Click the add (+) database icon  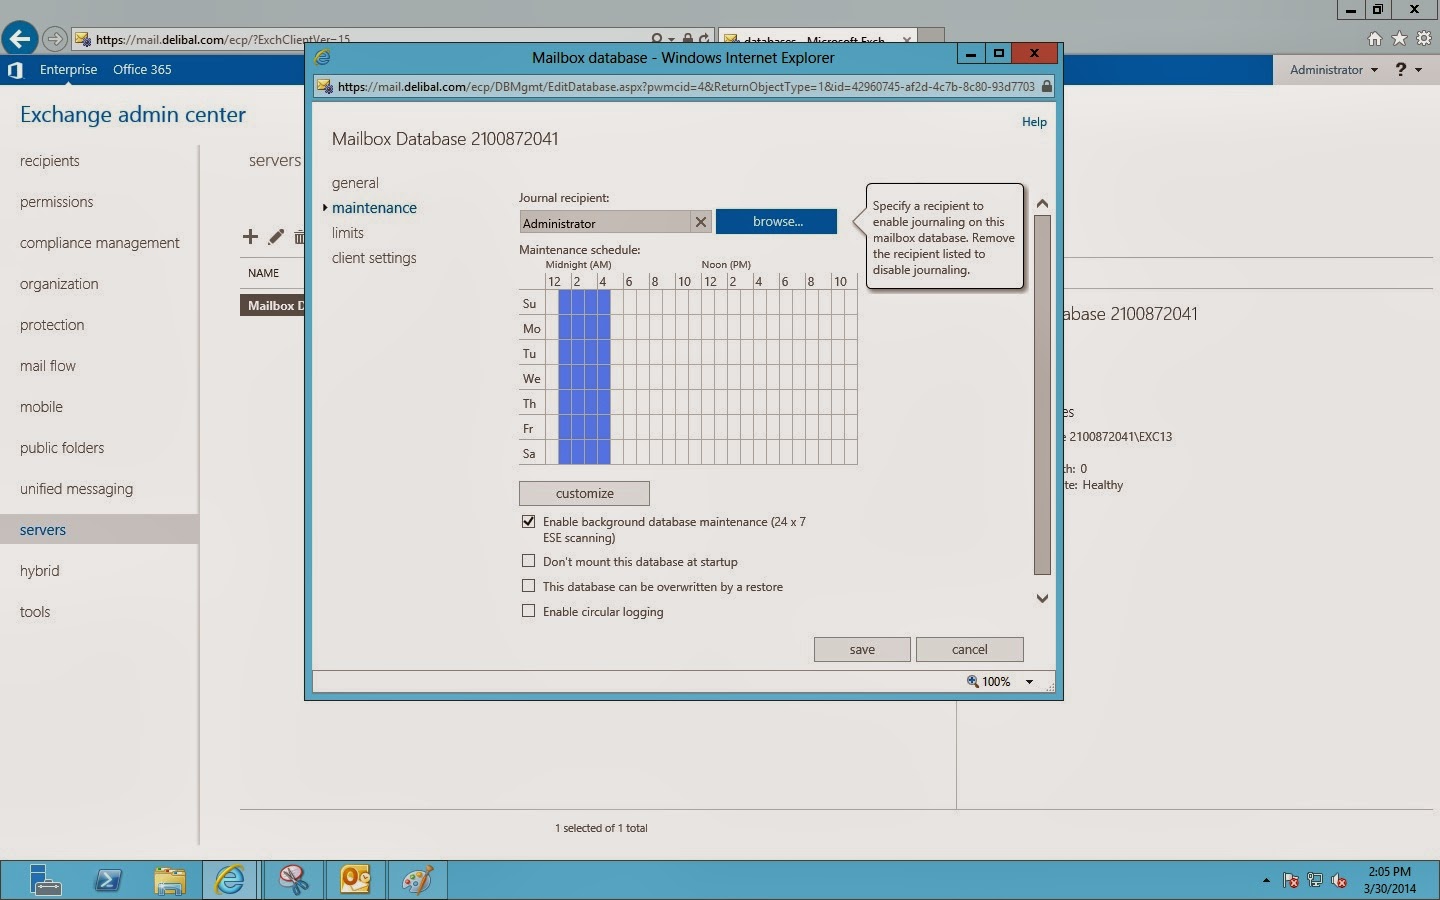(250, 237)
